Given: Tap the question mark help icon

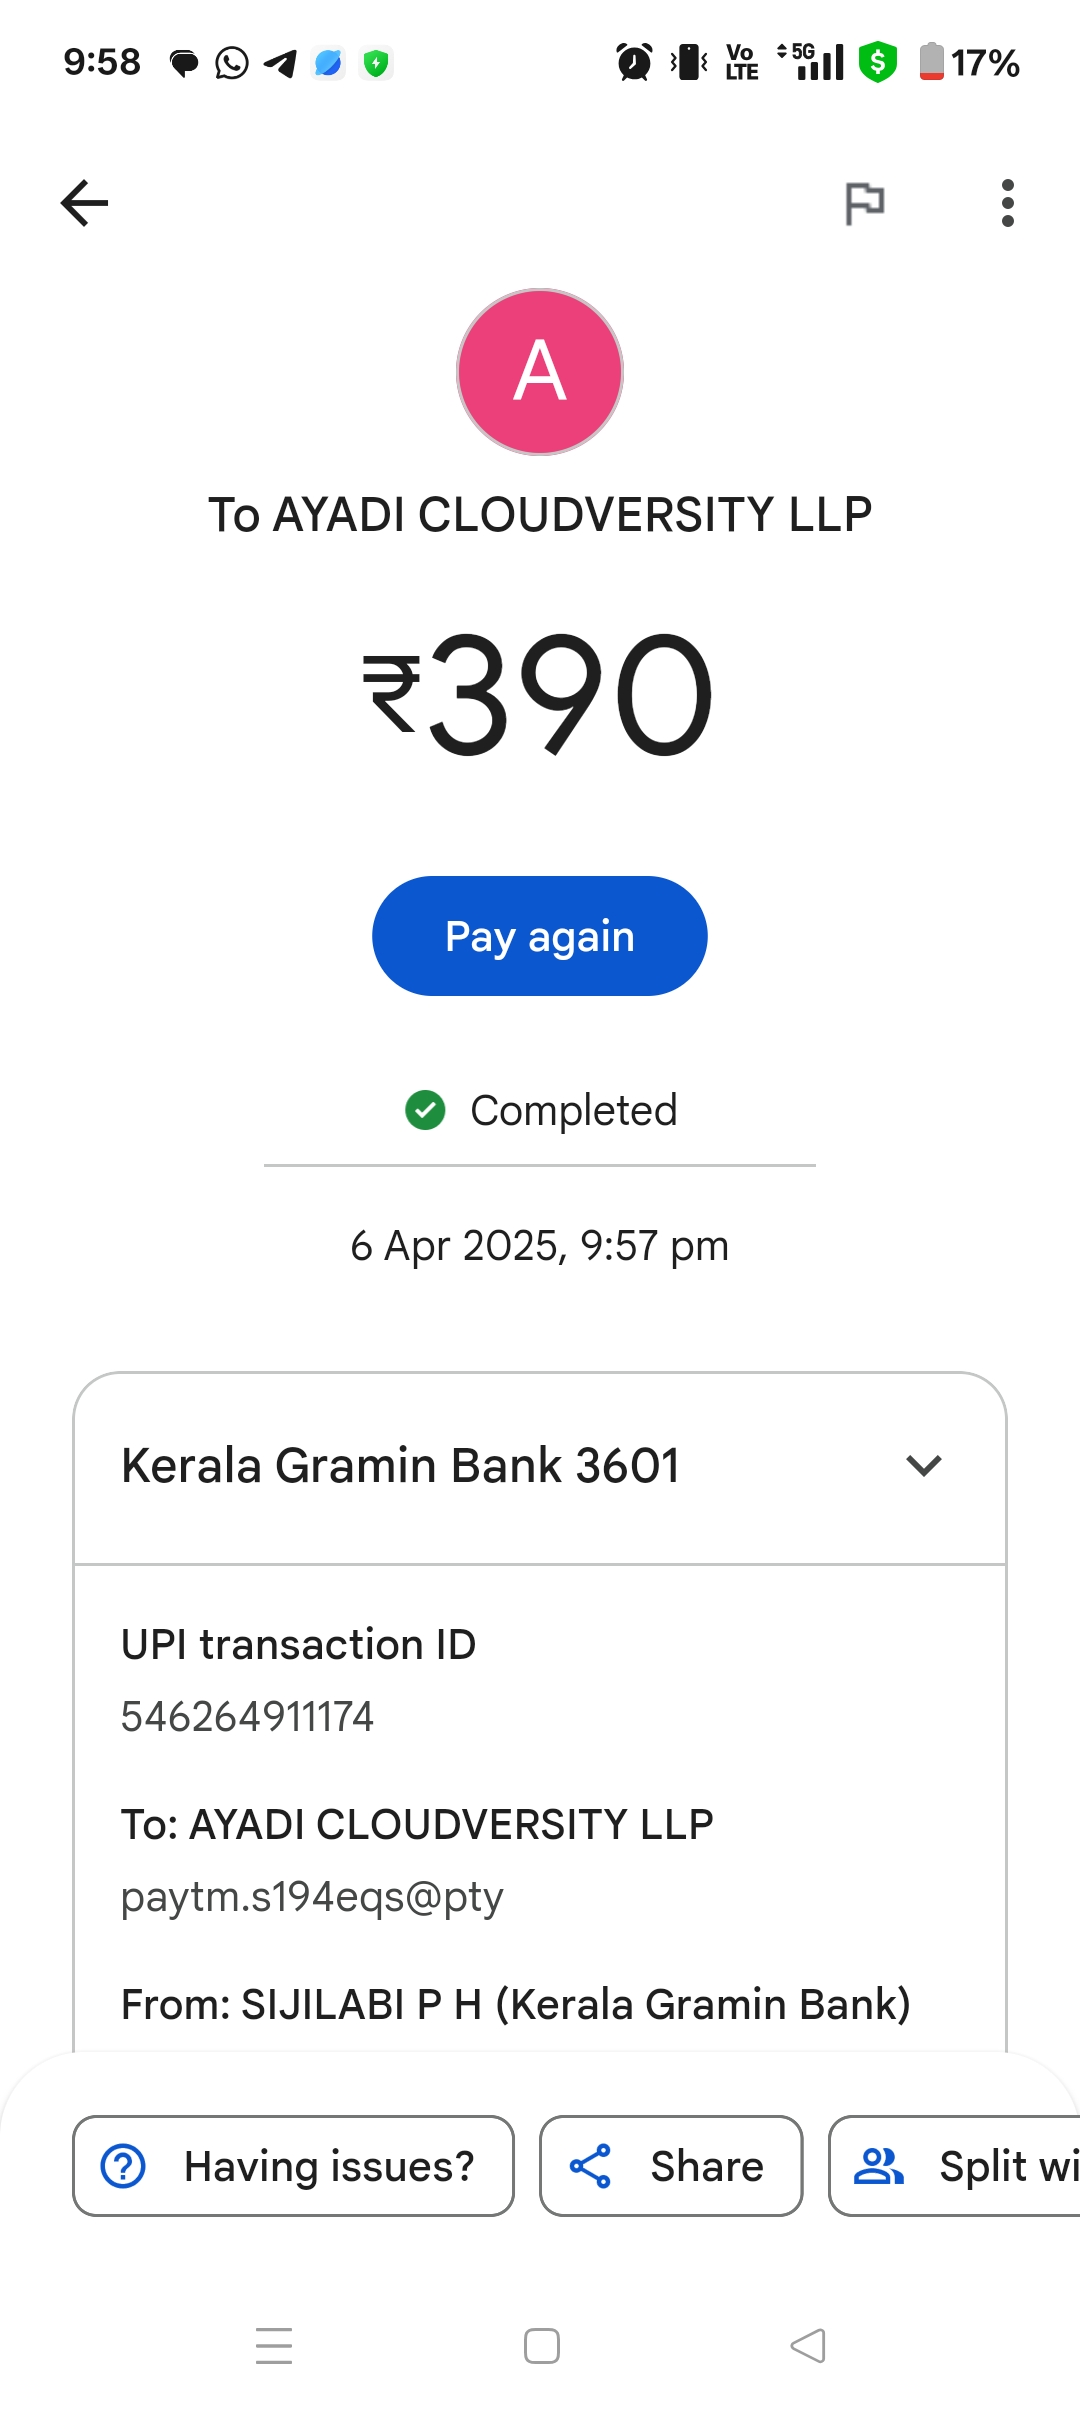Looking at the screenshot, I should pos(124,2166).
